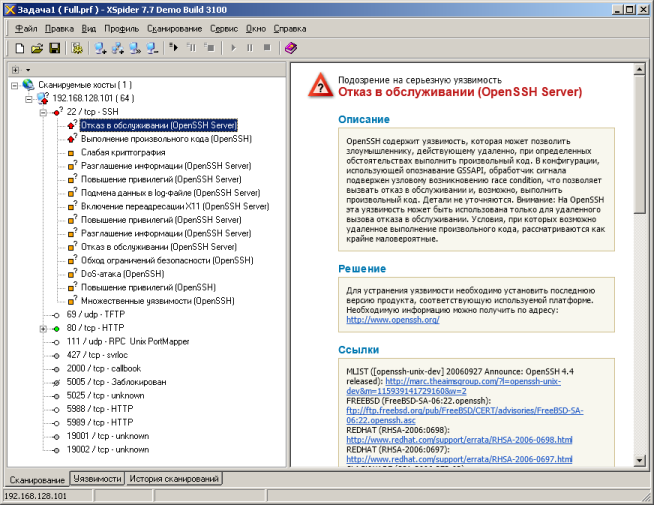Open the RHSA-2006-0698 Red Hat link
Viewport: 654px width, 505px height.
459,440
